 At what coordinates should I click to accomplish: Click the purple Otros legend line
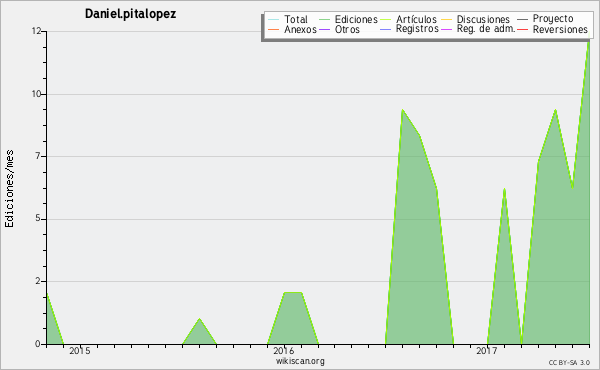(x=324, y=29)
